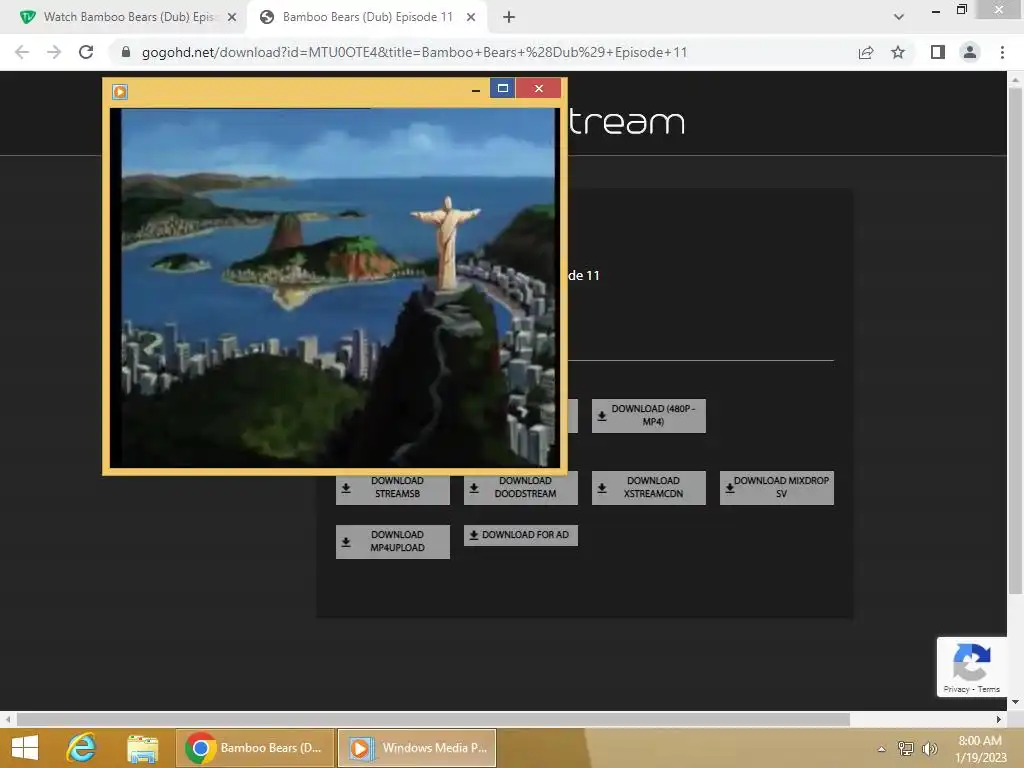Select the Bamboo Bears (Dub) Episode 11 tab
Screen dimensions: 1024x768
pyautogui.click(x=367, y=17)
